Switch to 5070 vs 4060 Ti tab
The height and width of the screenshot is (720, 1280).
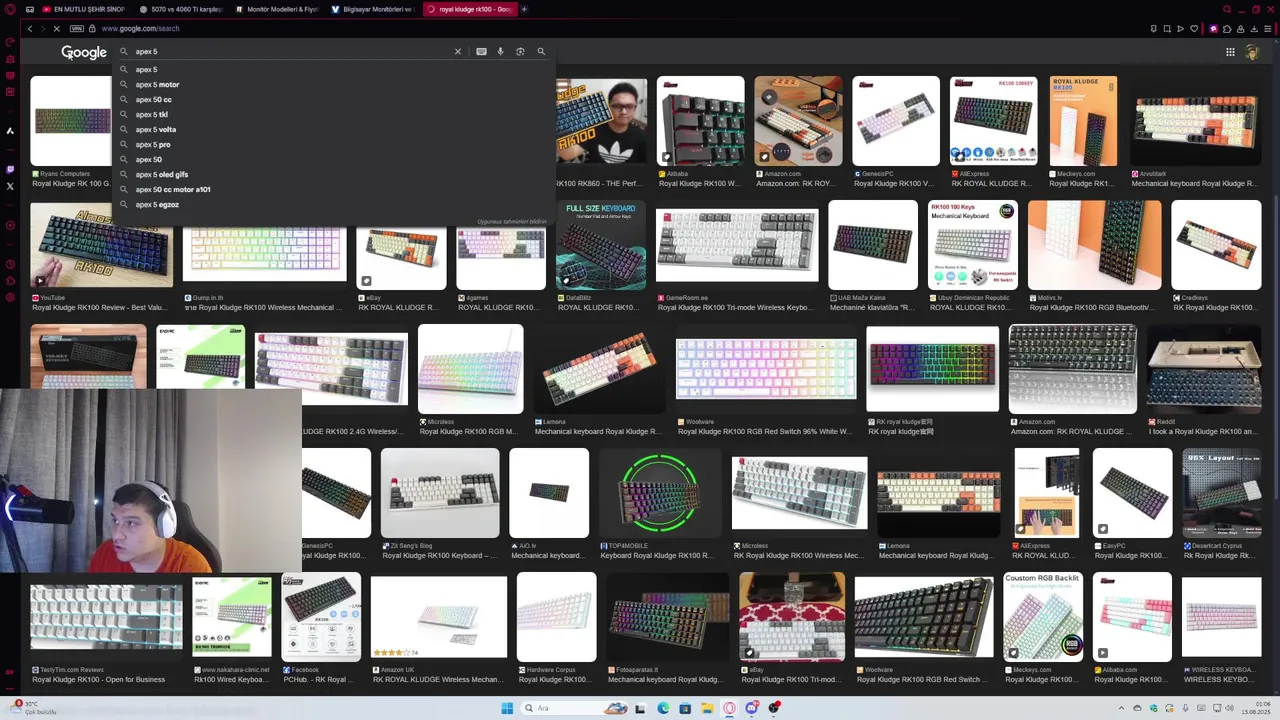click(x=182, y=9)
